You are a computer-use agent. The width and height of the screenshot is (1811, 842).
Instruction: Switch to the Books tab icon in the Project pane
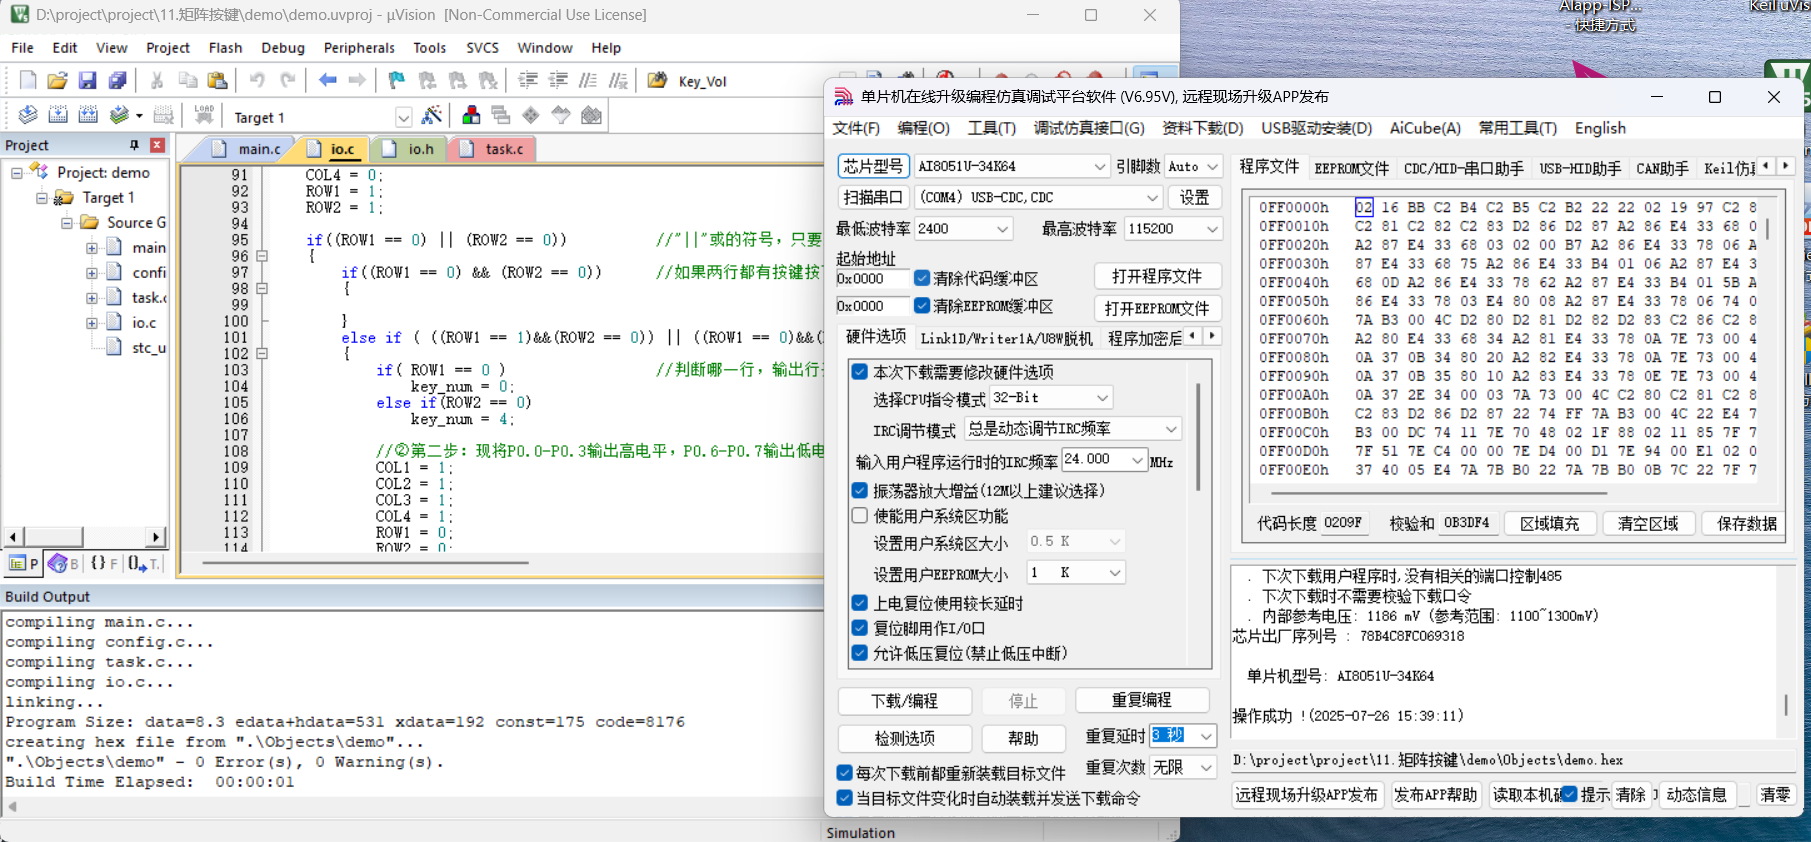pos(63,564)
